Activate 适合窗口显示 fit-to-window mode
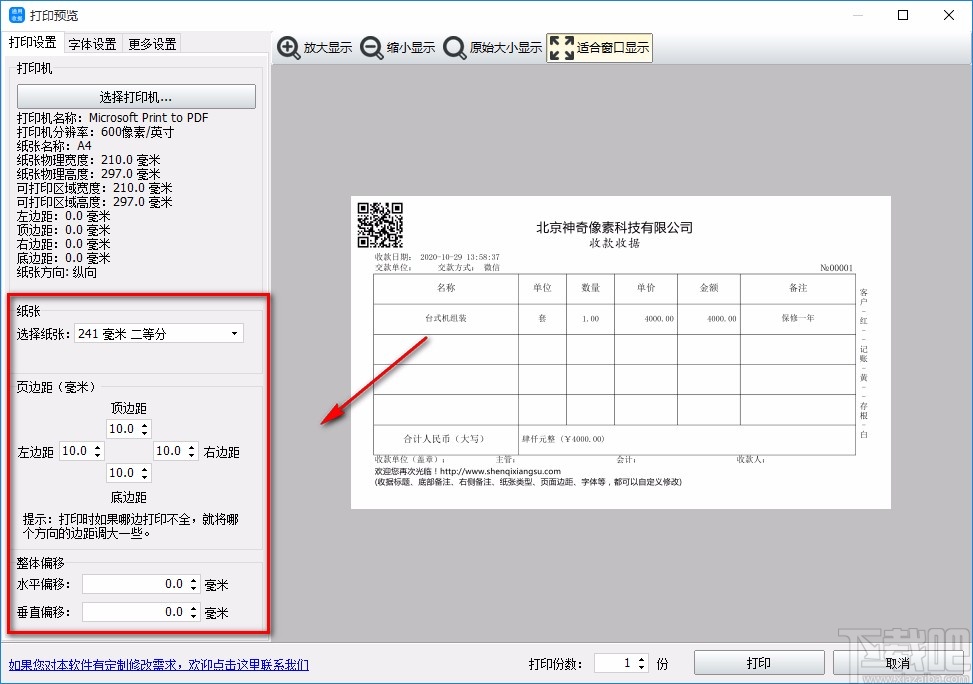This screenshot has height=684, width=973. [599, 47]
